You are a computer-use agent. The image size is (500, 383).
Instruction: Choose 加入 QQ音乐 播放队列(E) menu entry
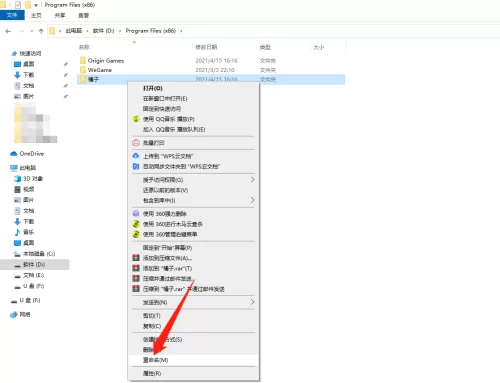coord(174,129)
